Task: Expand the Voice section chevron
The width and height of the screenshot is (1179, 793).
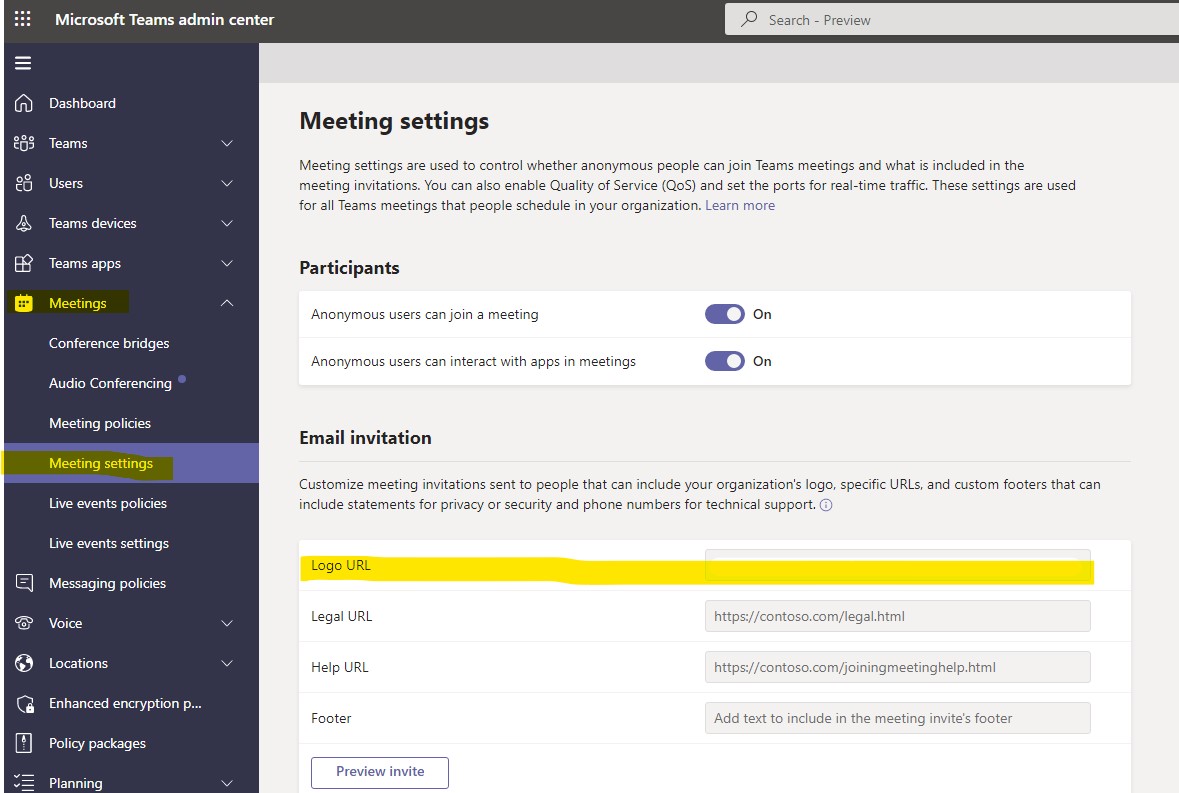Action: click(227, 623)
